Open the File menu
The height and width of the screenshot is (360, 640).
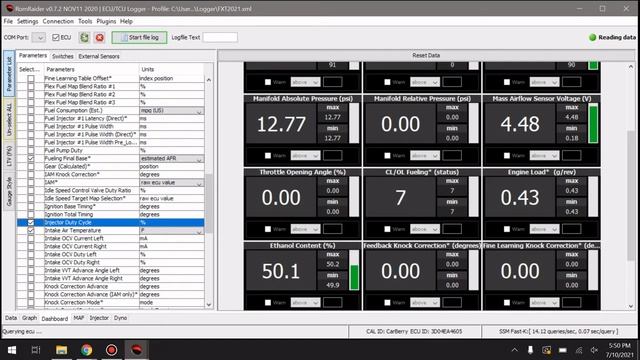point(8,21)
